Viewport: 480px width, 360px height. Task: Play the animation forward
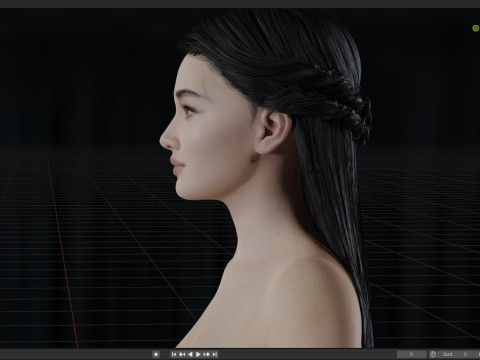198,354
